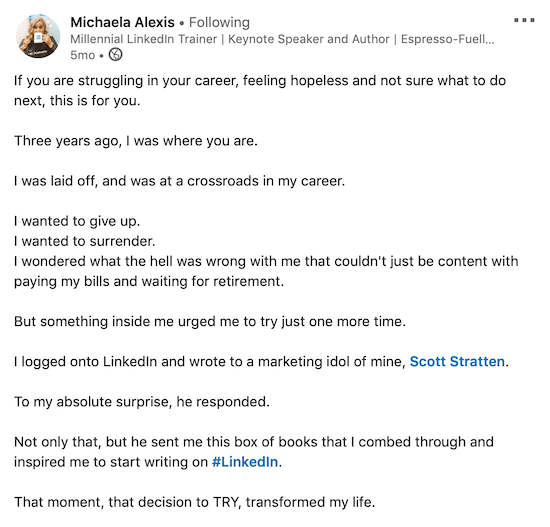Screen dimensions: 550x527
Task: Open Michaela Alexis's profile photo
Action: click(x=38, y=36)
